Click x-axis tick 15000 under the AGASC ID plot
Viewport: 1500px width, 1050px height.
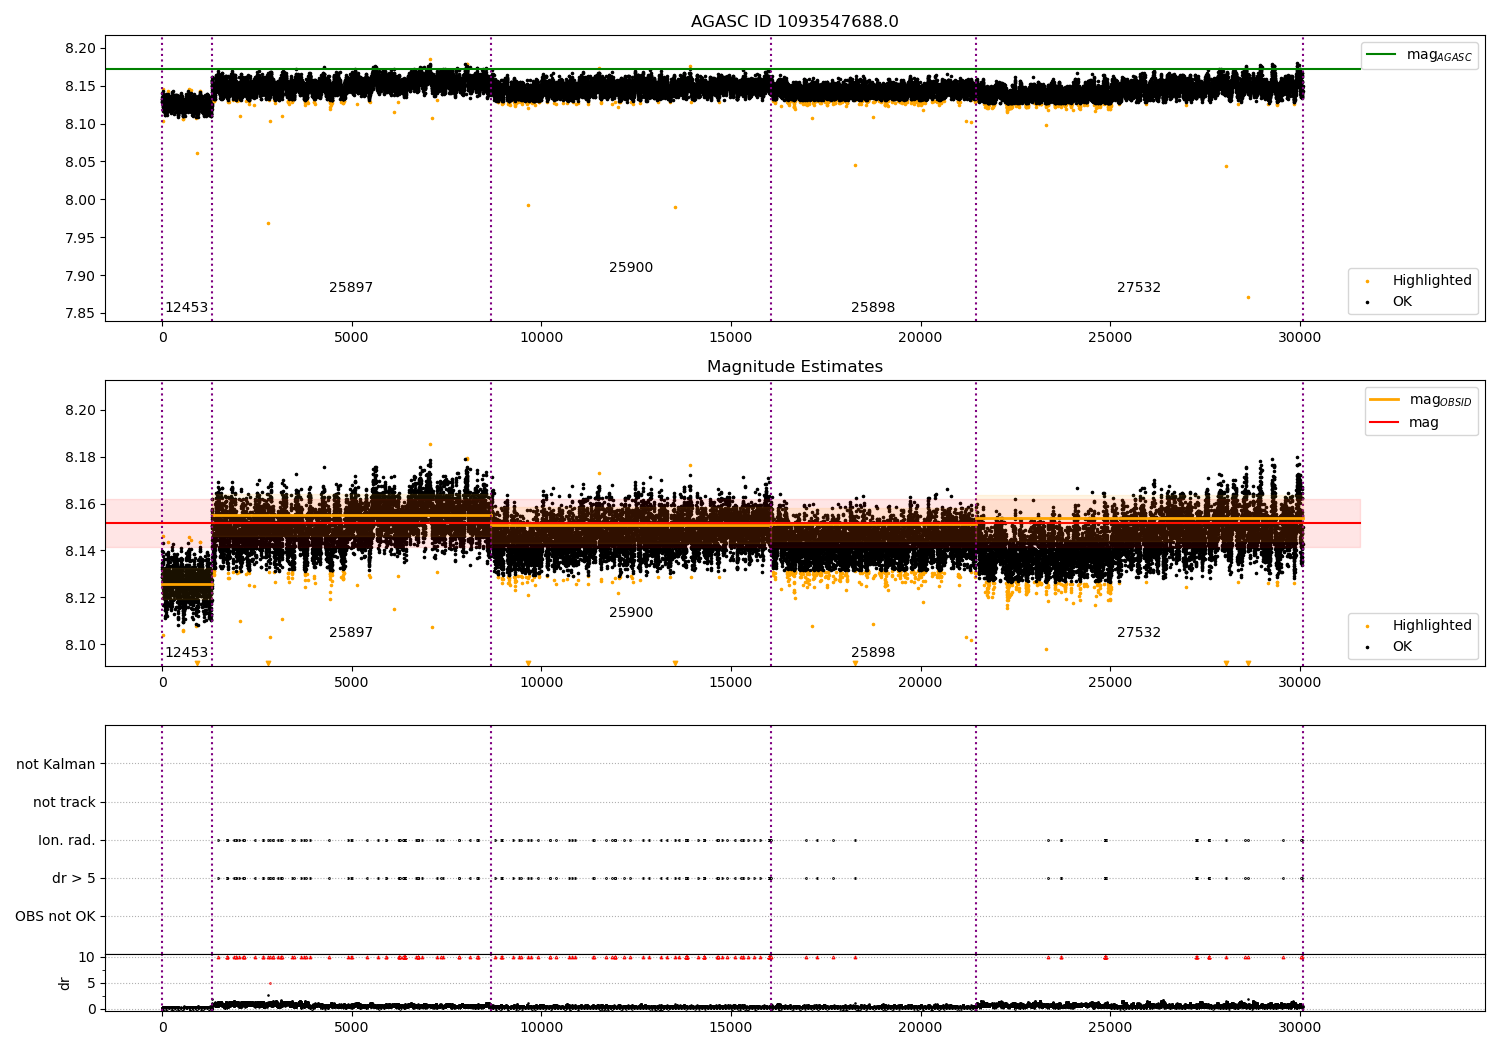point(731,338)
